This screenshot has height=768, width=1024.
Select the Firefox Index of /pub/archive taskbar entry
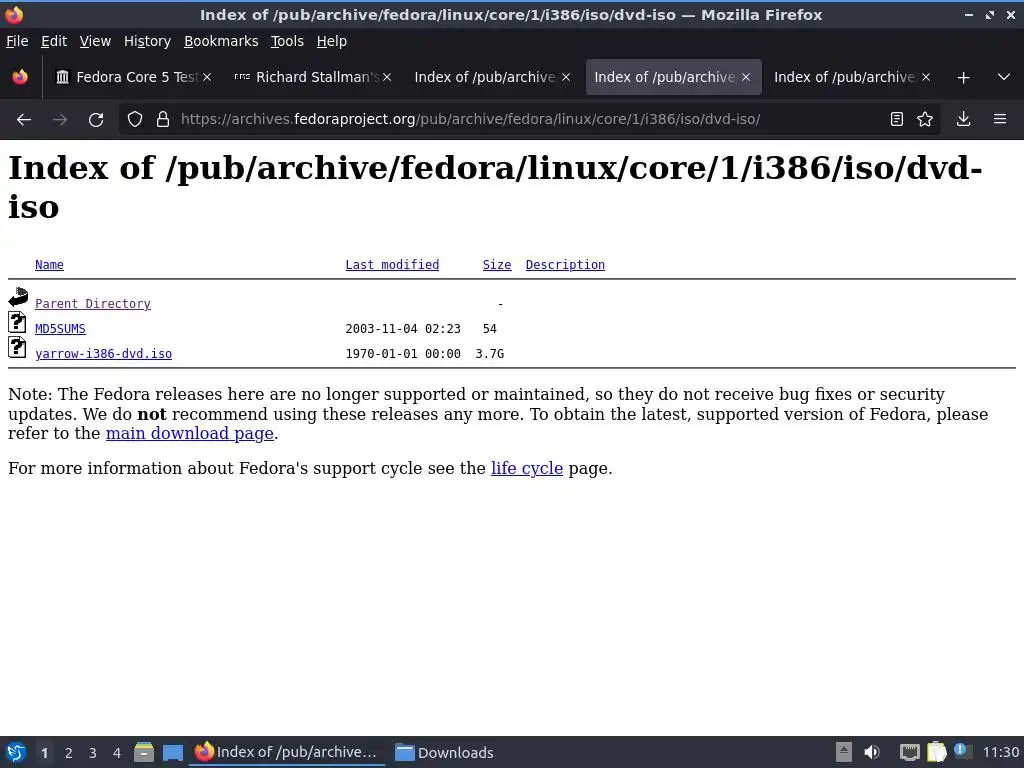(287, 752)
